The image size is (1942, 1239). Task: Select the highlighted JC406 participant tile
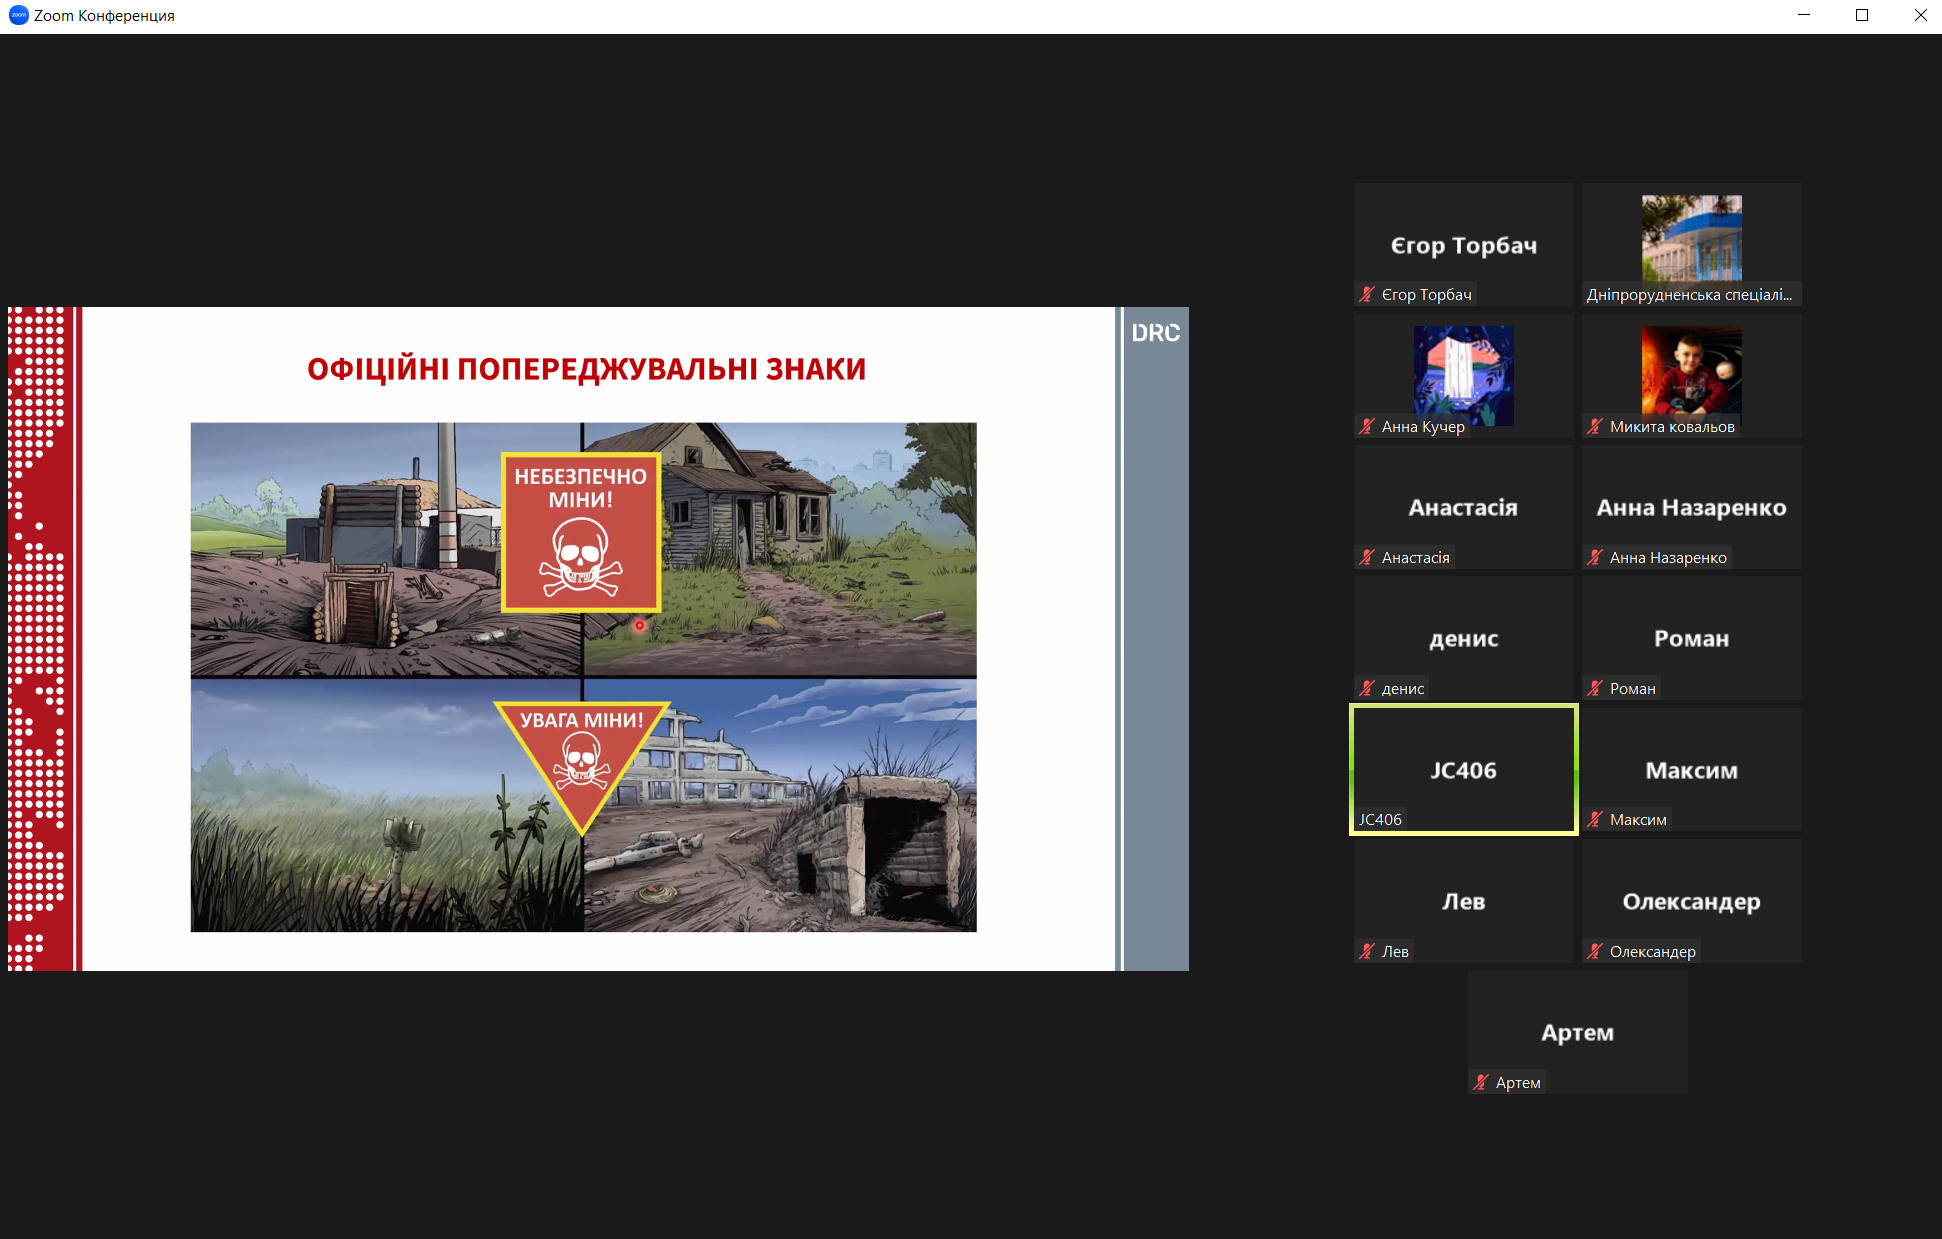click(x=1463, y=769)
